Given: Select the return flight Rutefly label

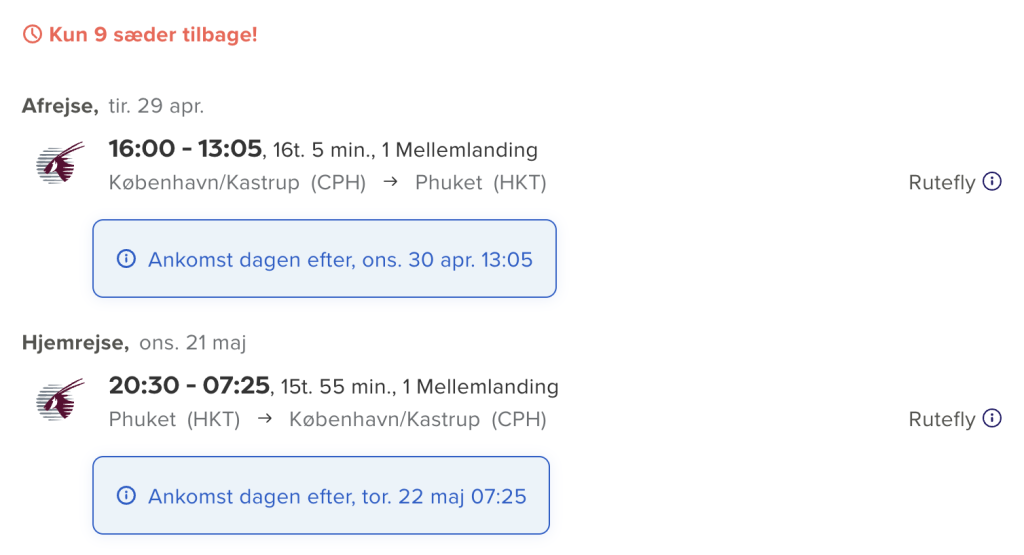Looking at the screenshot, I should 942,419.
